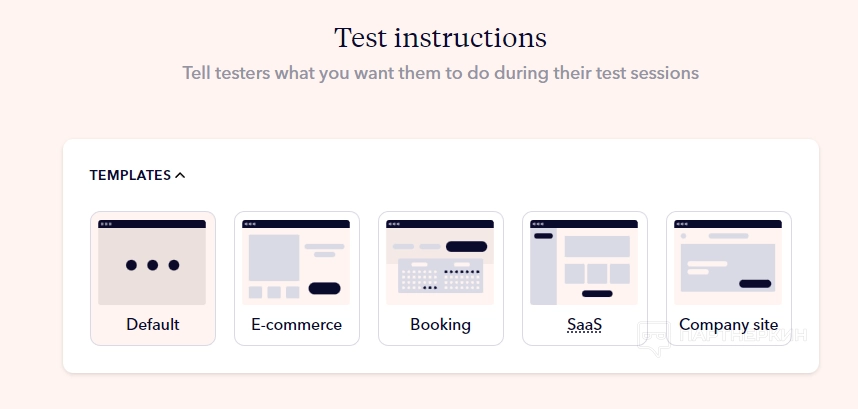Click the Test instructions heading
Image resolution: width=858 pixels, height=409 pixels.
(440, 38)
